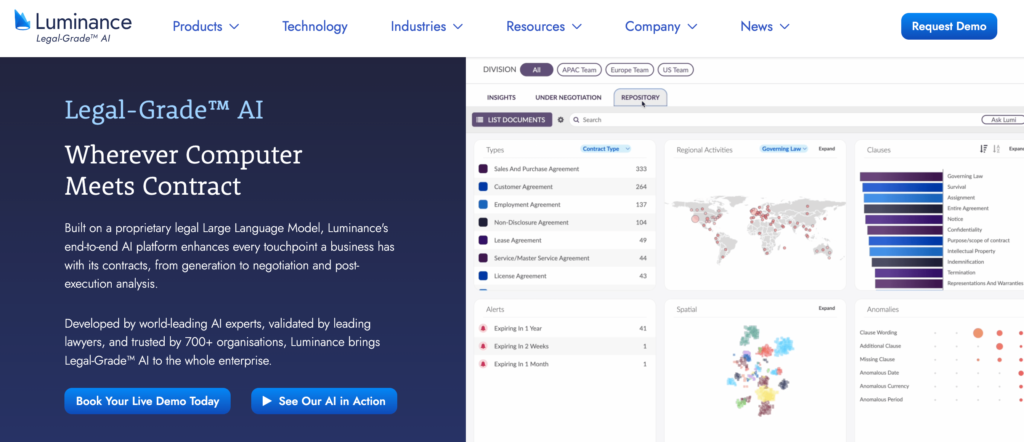Click Book Your Live Demo Today
Viewport: 1024px width, 442px height.
pyautogui.click(x=147, y=401)
